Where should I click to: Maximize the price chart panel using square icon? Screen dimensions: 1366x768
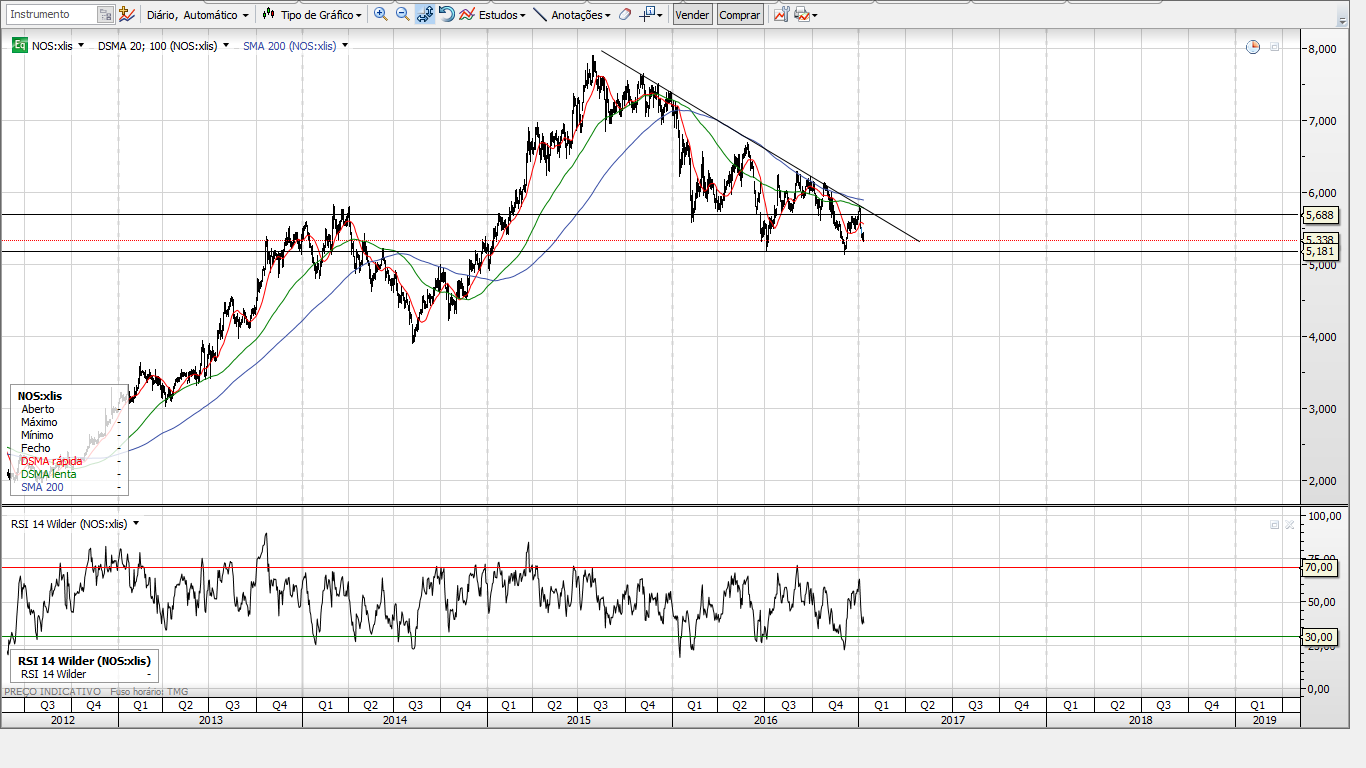1275,47
